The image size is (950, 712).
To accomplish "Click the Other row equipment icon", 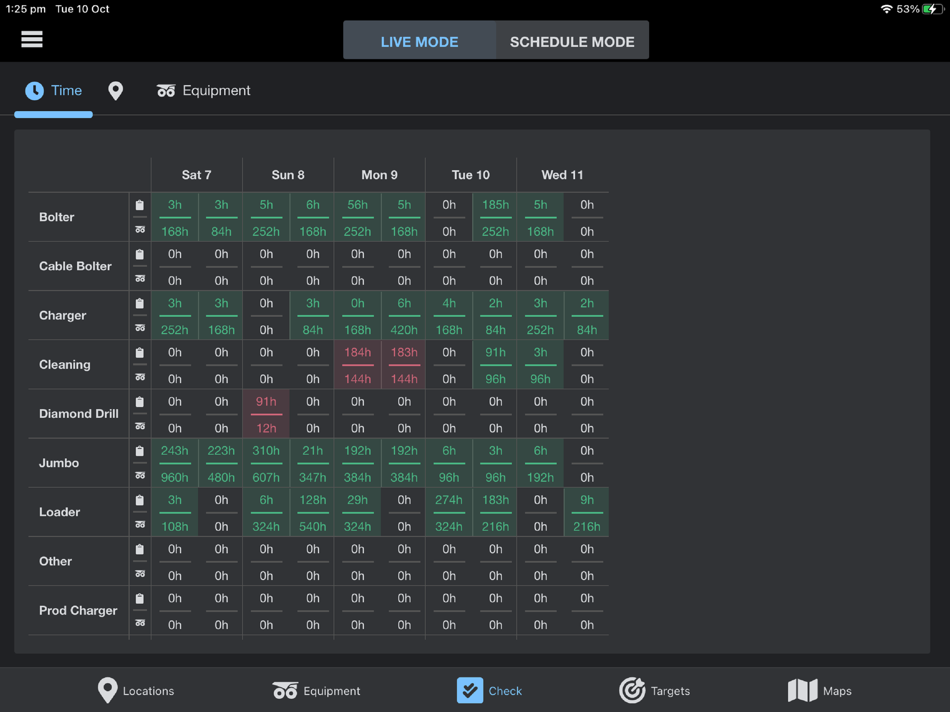I will click(x=140, y=574).
